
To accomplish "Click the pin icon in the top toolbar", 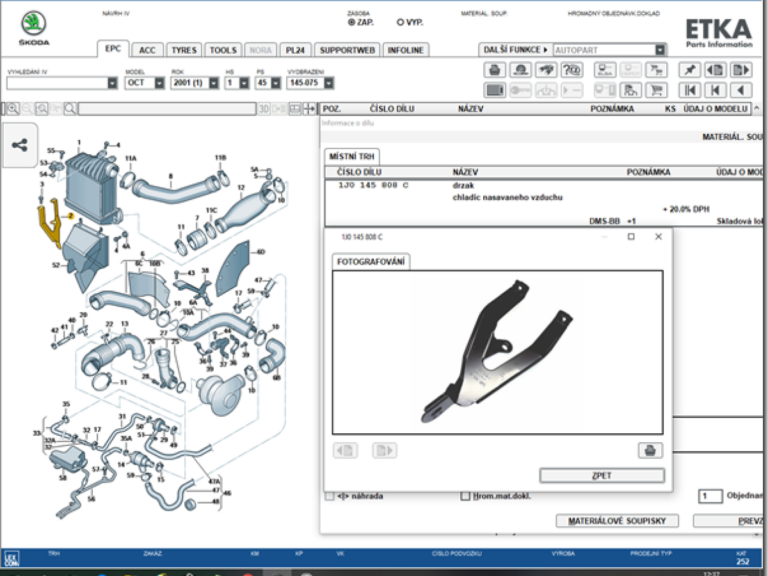I will [689, 70].
